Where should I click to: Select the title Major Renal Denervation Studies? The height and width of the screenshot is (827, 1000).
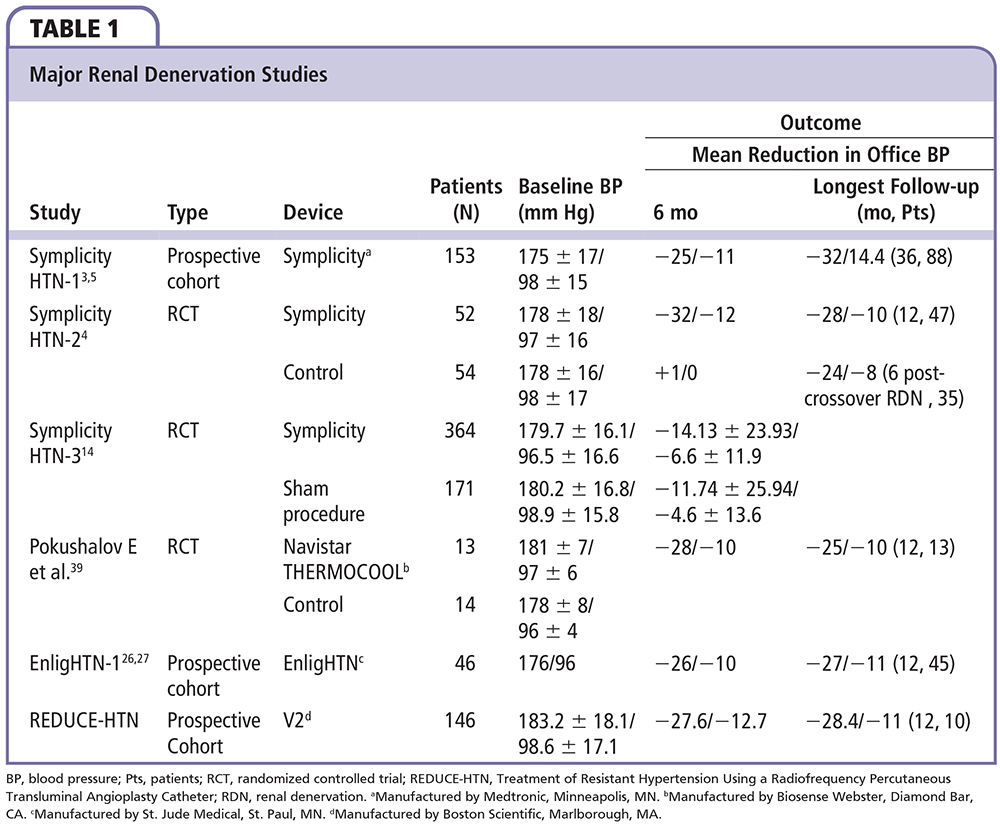tap(179, 74)
